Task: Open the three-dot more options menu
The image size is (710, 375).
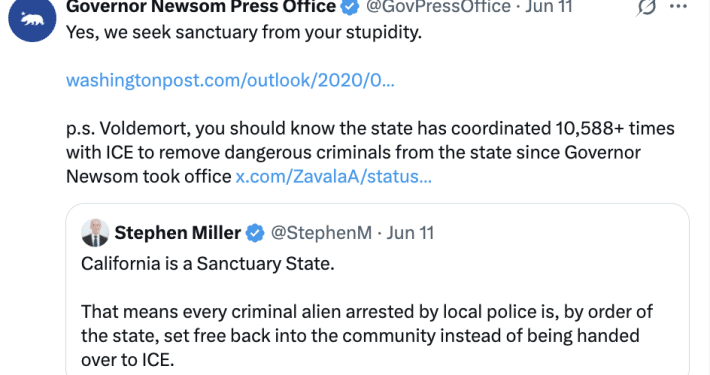Action: 678,6
